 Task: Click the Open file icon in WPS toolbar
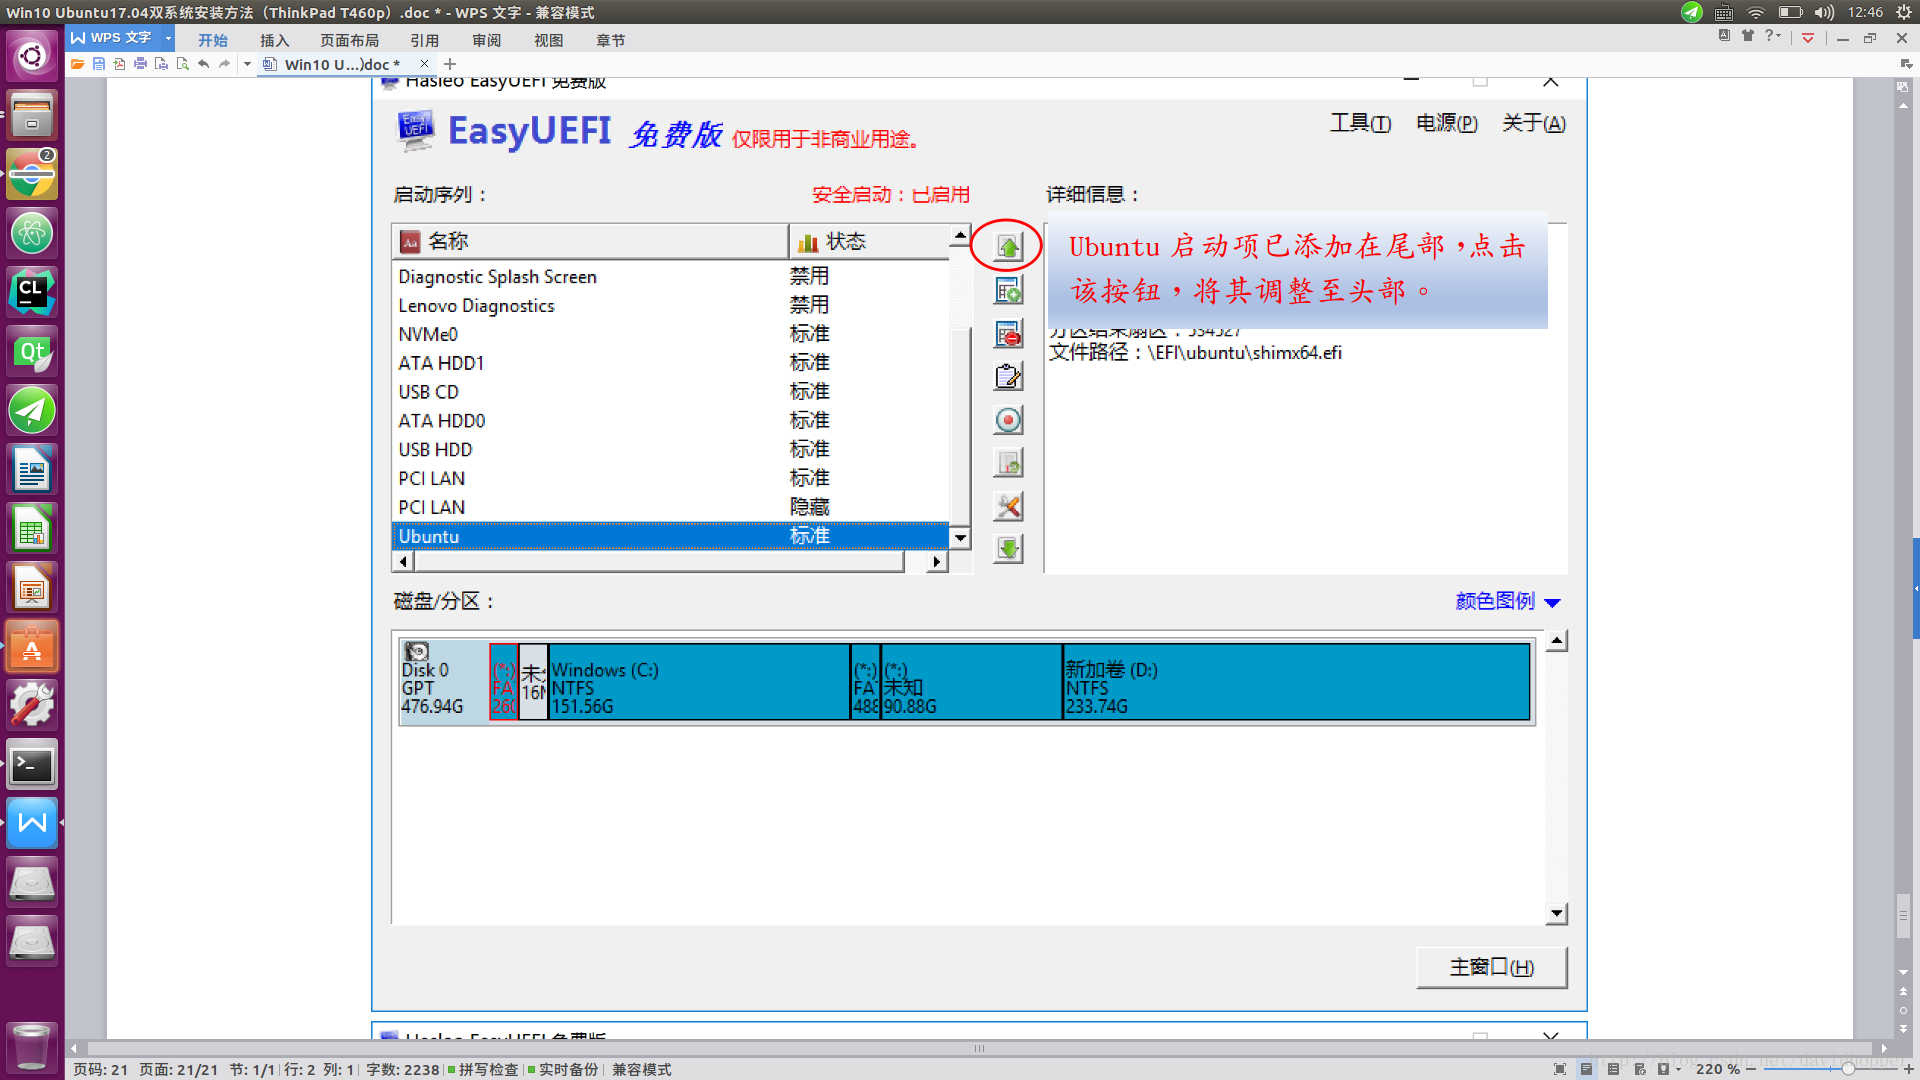[77, 64]
